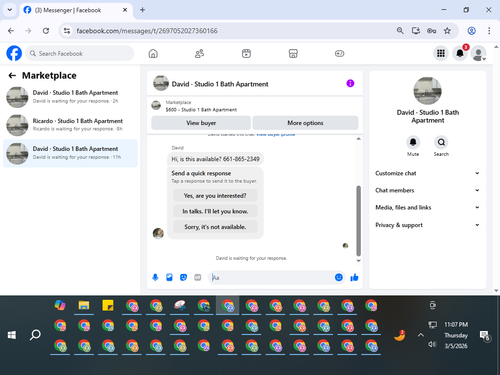Open the Windows Start button

coord(12,335)
